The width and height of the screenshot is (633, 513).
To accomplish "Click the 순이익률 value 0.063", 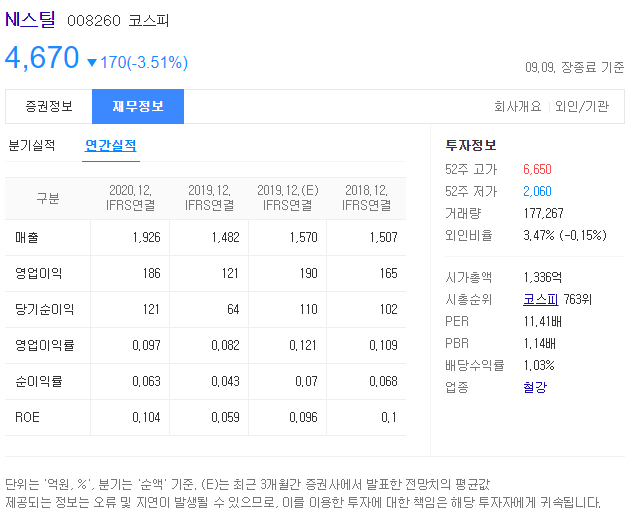I will [147, 381].
